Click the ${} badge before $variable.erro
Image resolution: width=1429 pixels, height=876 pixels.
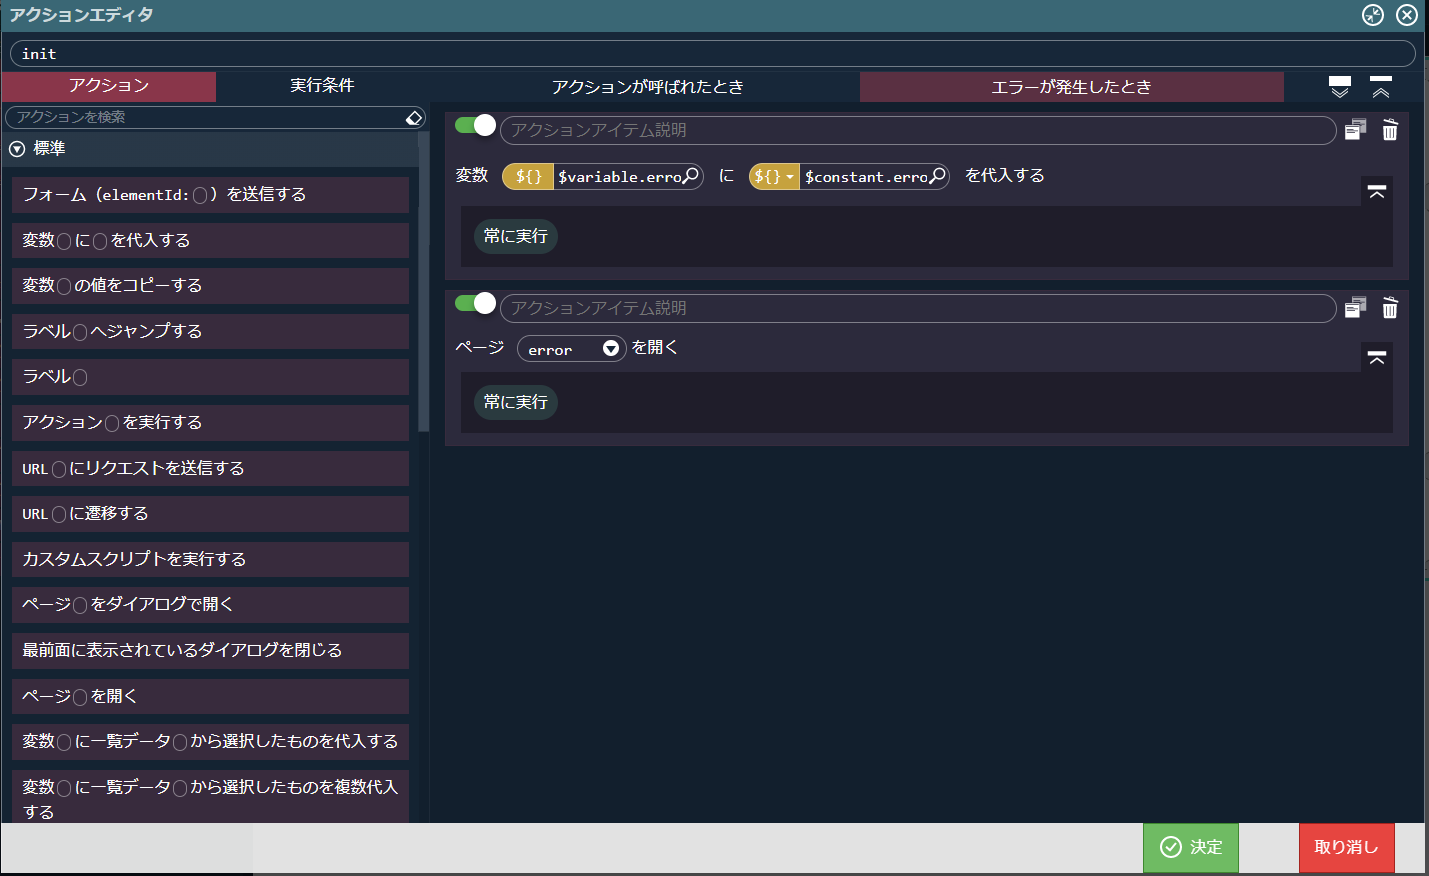(x=528, y=176)
